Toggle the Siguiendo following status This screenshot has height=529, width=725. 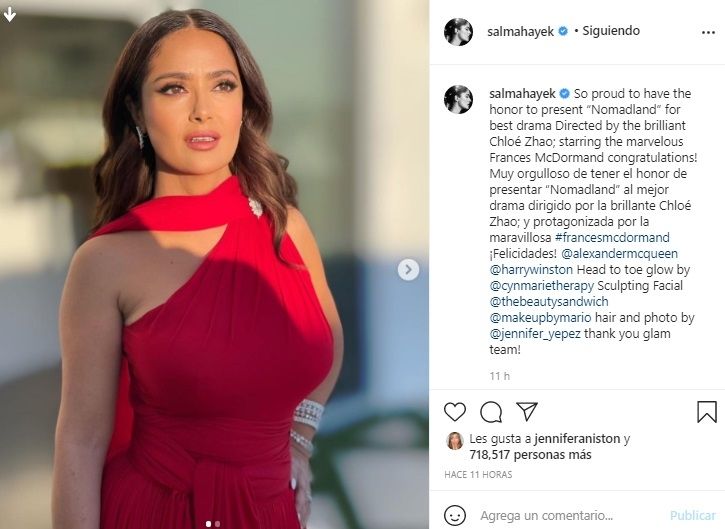click(x=611, y=31)
